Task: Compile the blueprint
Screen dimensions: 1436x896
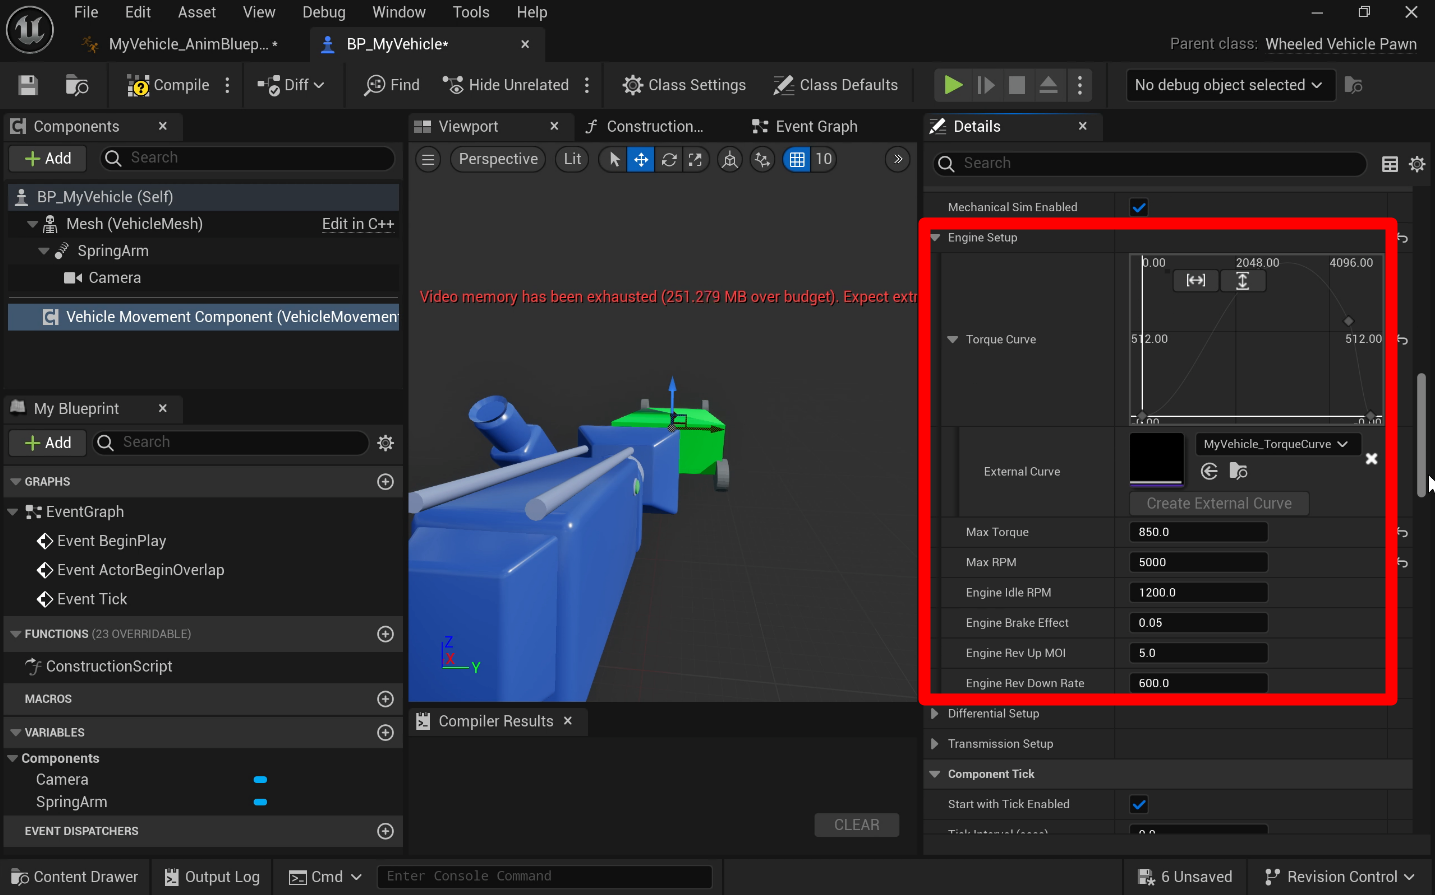Action: [169, 85]
